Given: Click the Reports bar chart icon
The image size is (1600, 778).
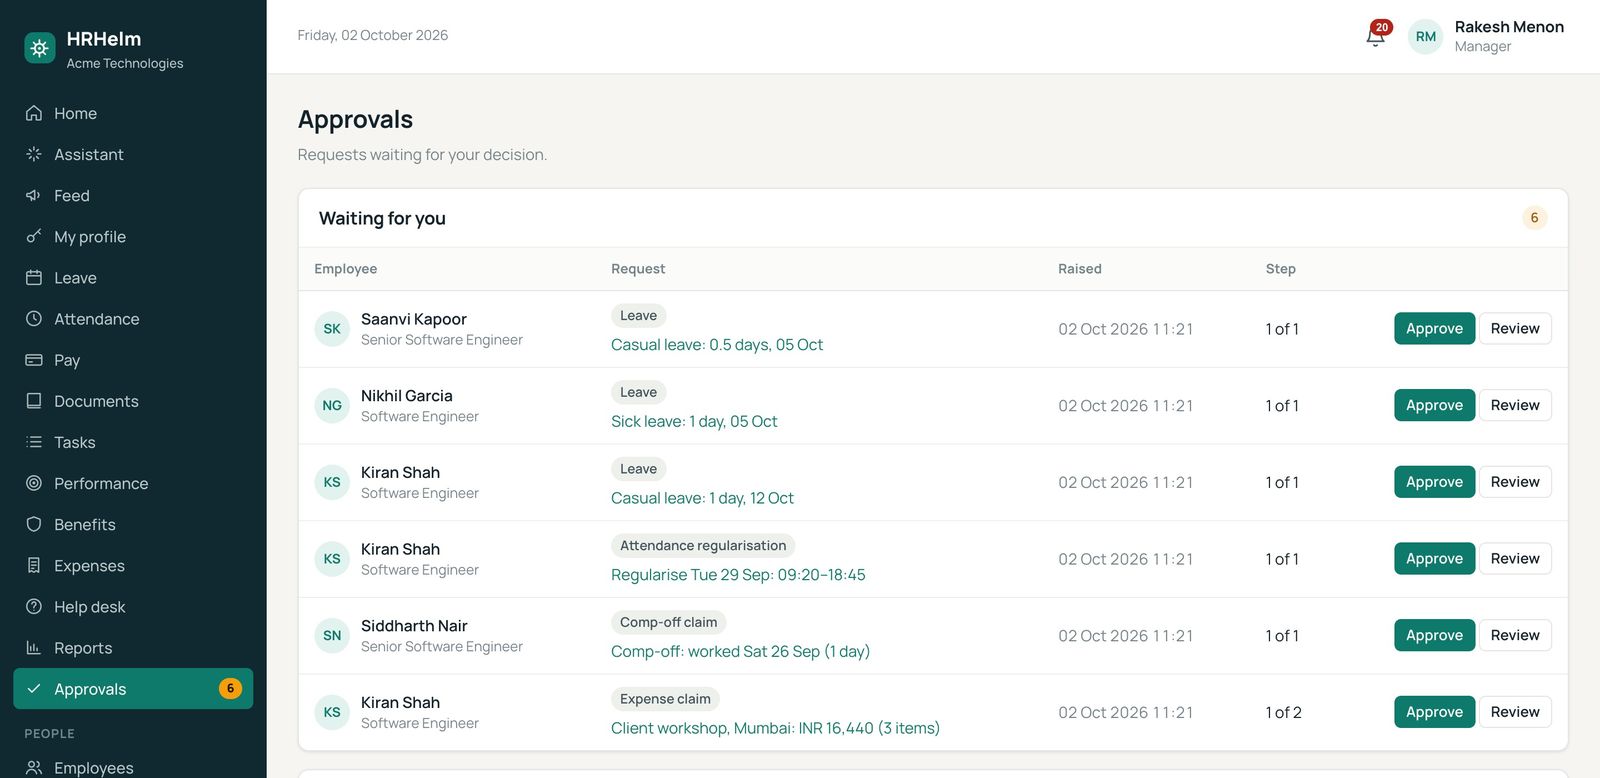Looking at the screenshot, I should 34,647.
